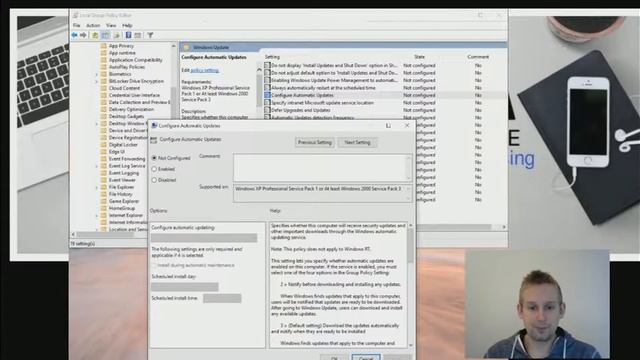640x360 pixels.
Task: Select the Disabled radio button
Action: point(154,180)
